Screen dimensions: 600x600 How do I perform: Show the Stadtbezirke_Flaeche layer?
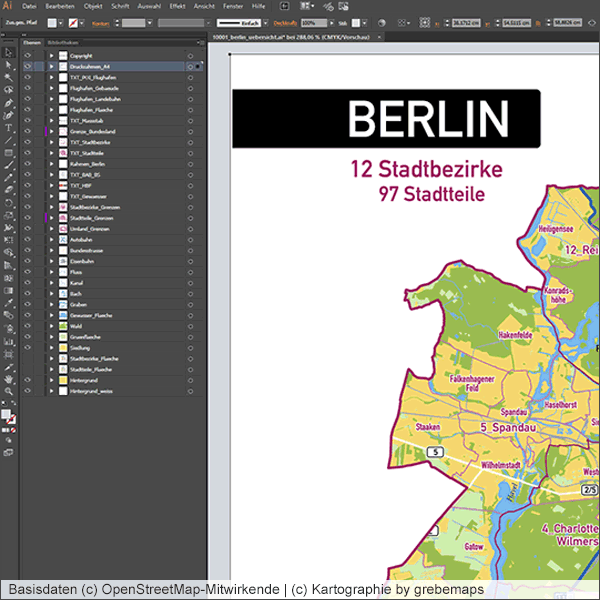click(27, 359)
